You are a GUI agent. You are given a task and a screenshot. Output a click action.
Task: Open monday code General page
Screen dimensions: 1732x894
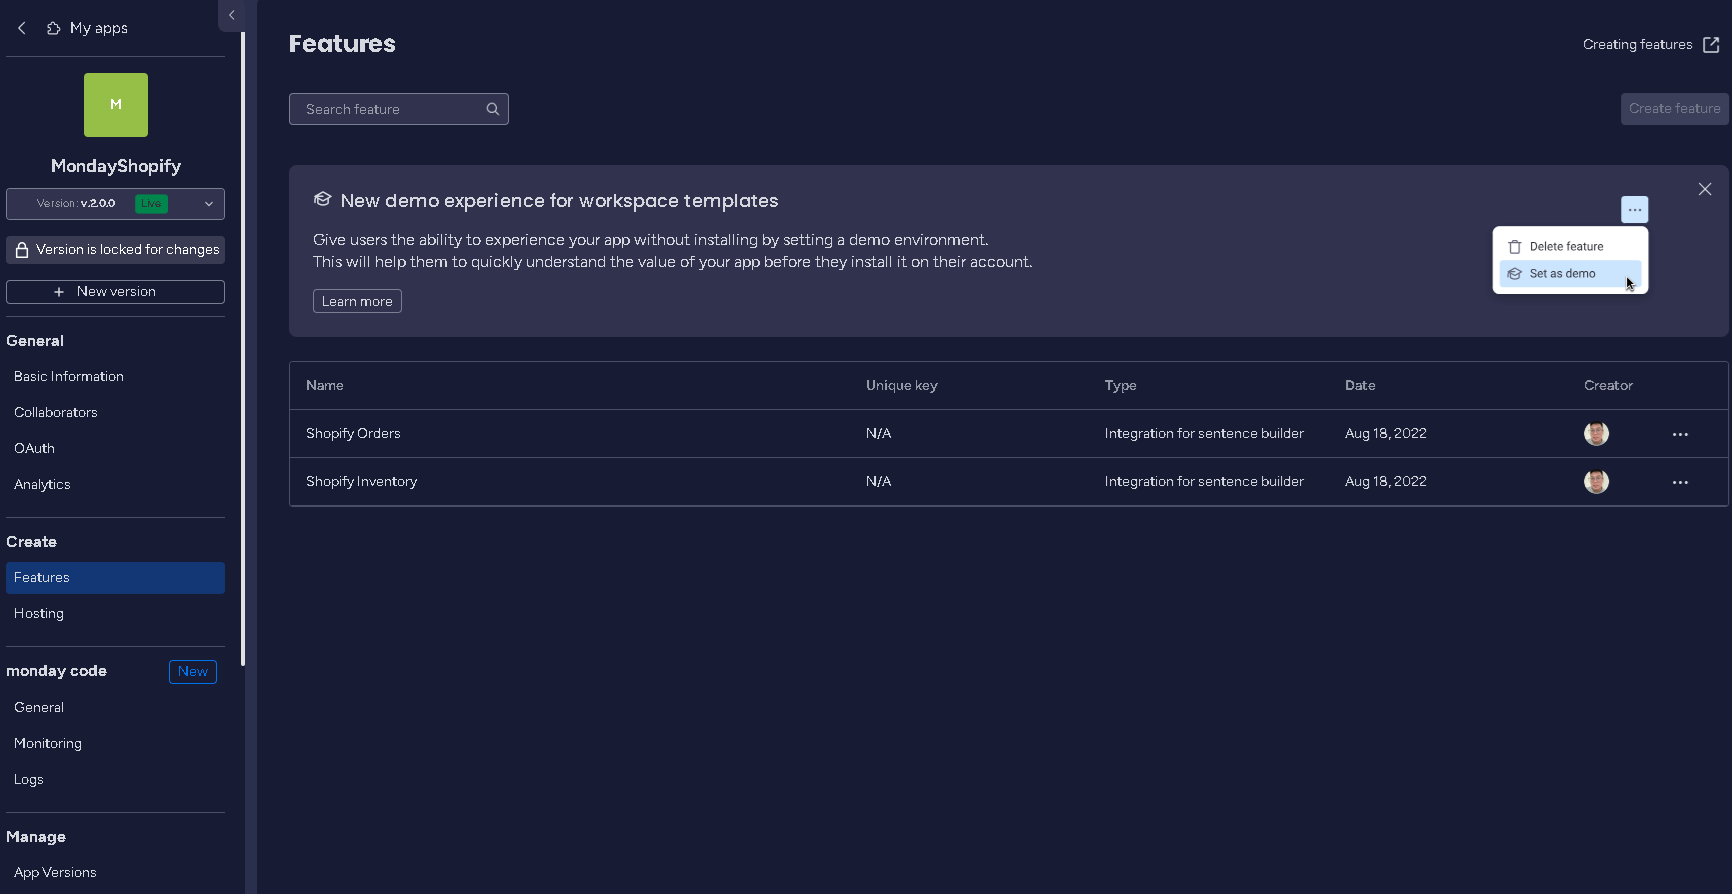pyautogui.click(x=39, y=708)
